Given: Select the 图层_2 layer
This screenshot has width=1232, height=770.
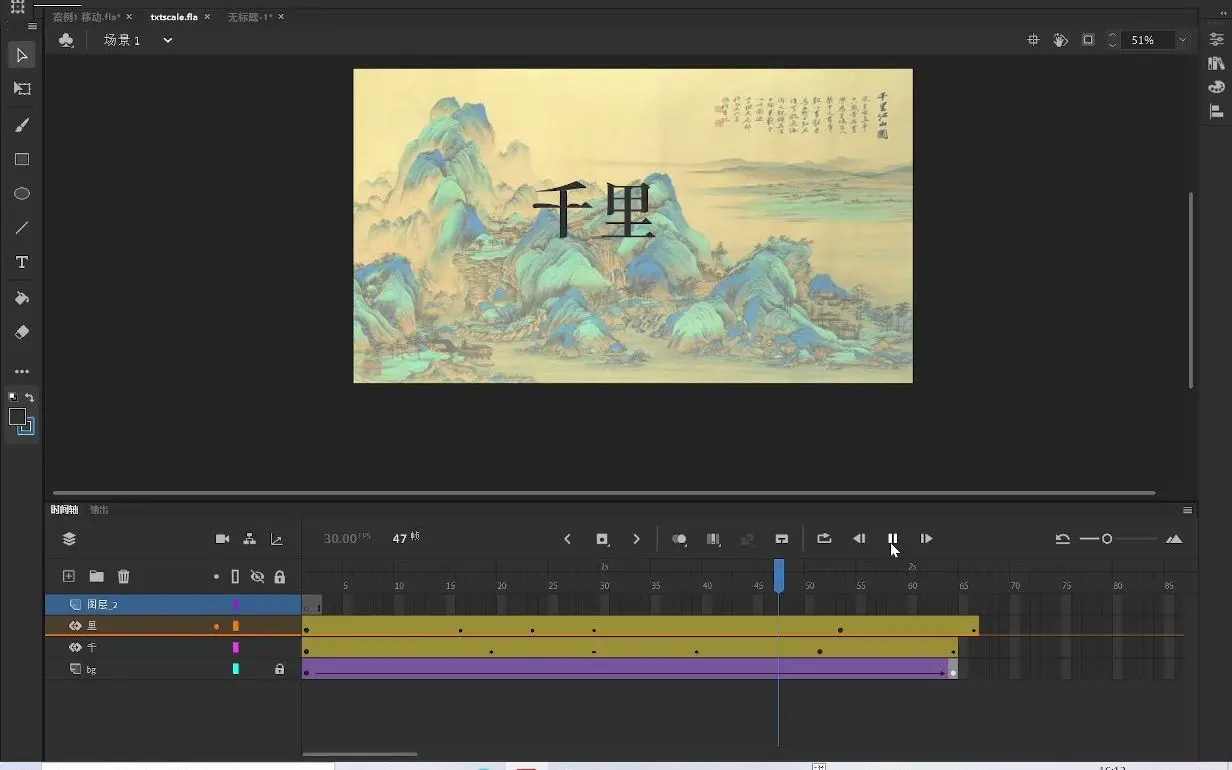Looking at the screenshot, I should pos(173,605).
